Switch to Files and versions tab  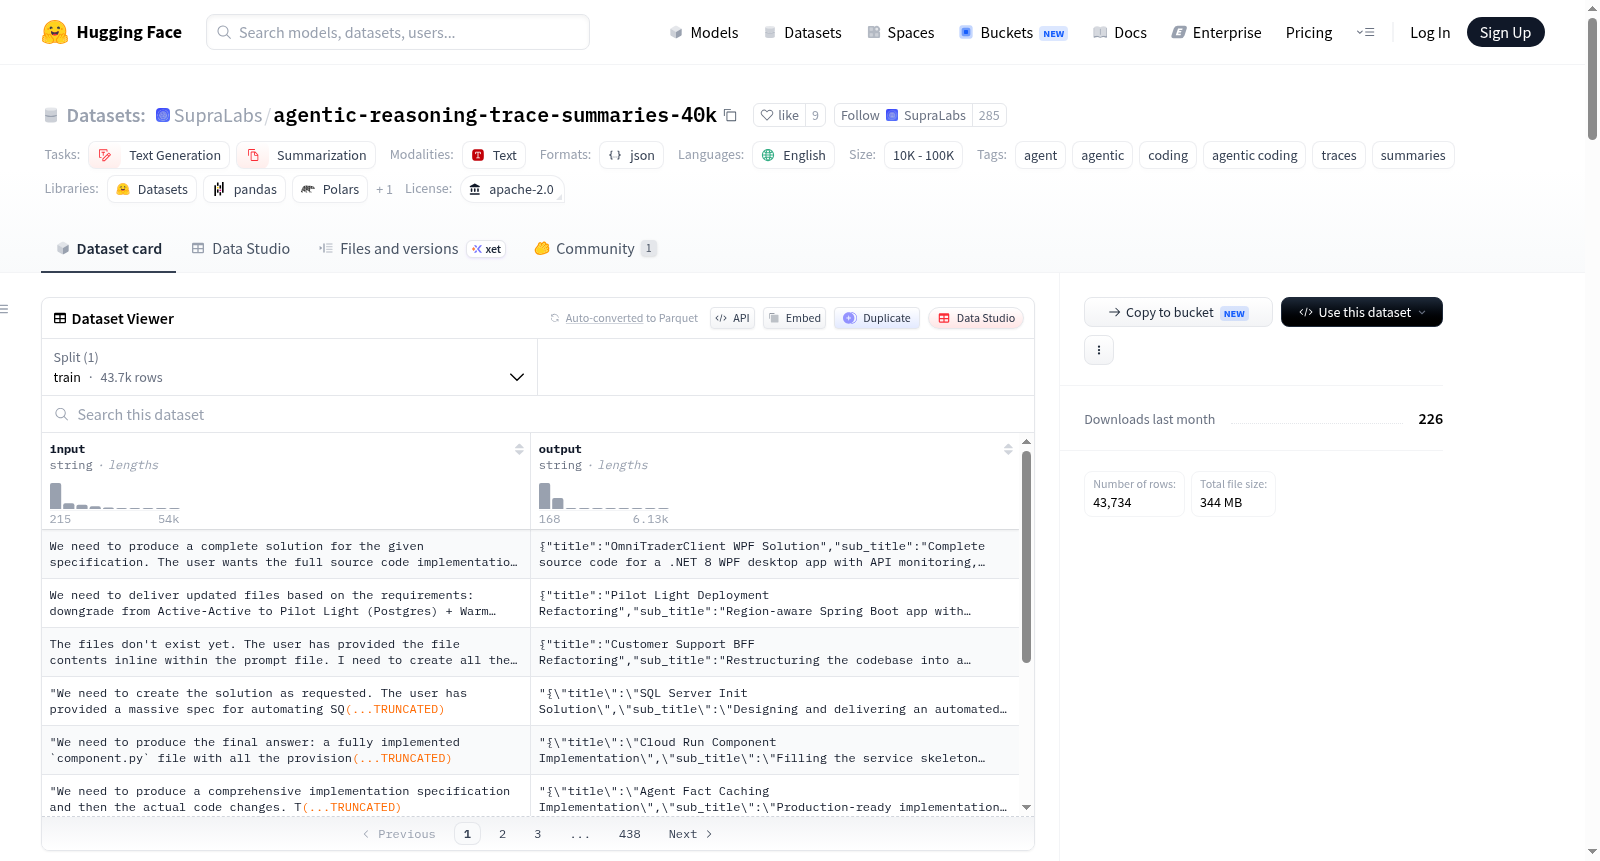tap(412, 249)
